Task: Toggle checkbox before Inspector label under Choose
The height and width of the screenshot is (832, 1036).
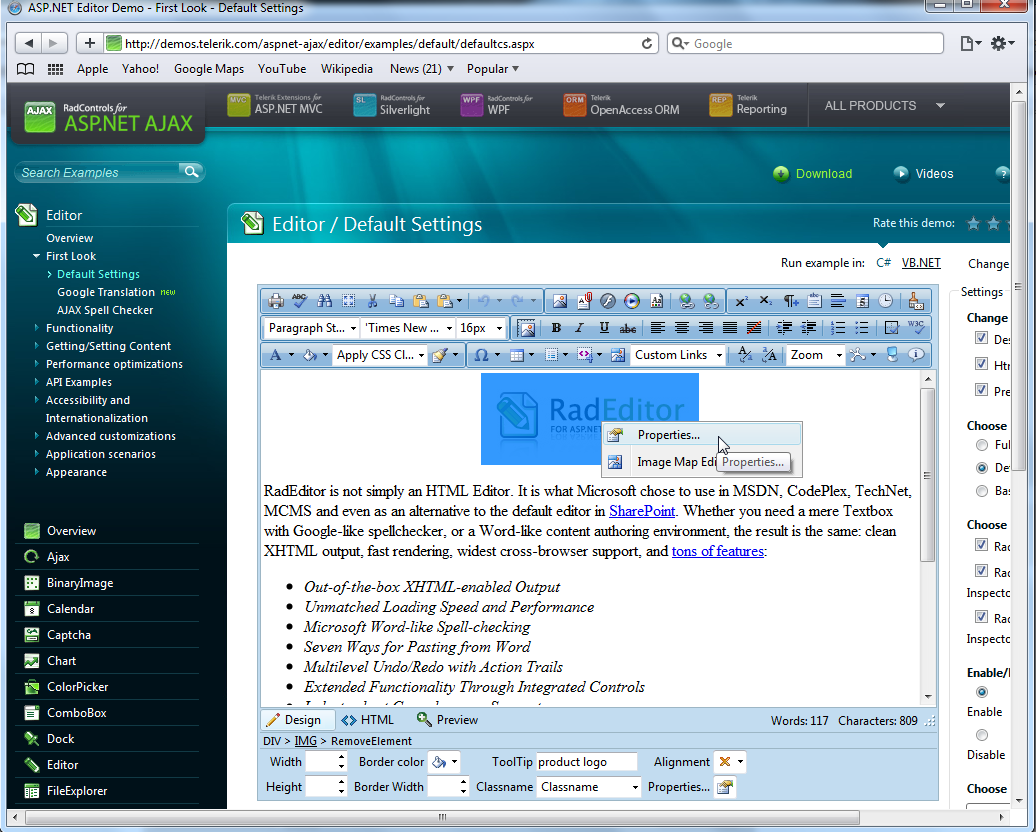Action: coord(981,571)
